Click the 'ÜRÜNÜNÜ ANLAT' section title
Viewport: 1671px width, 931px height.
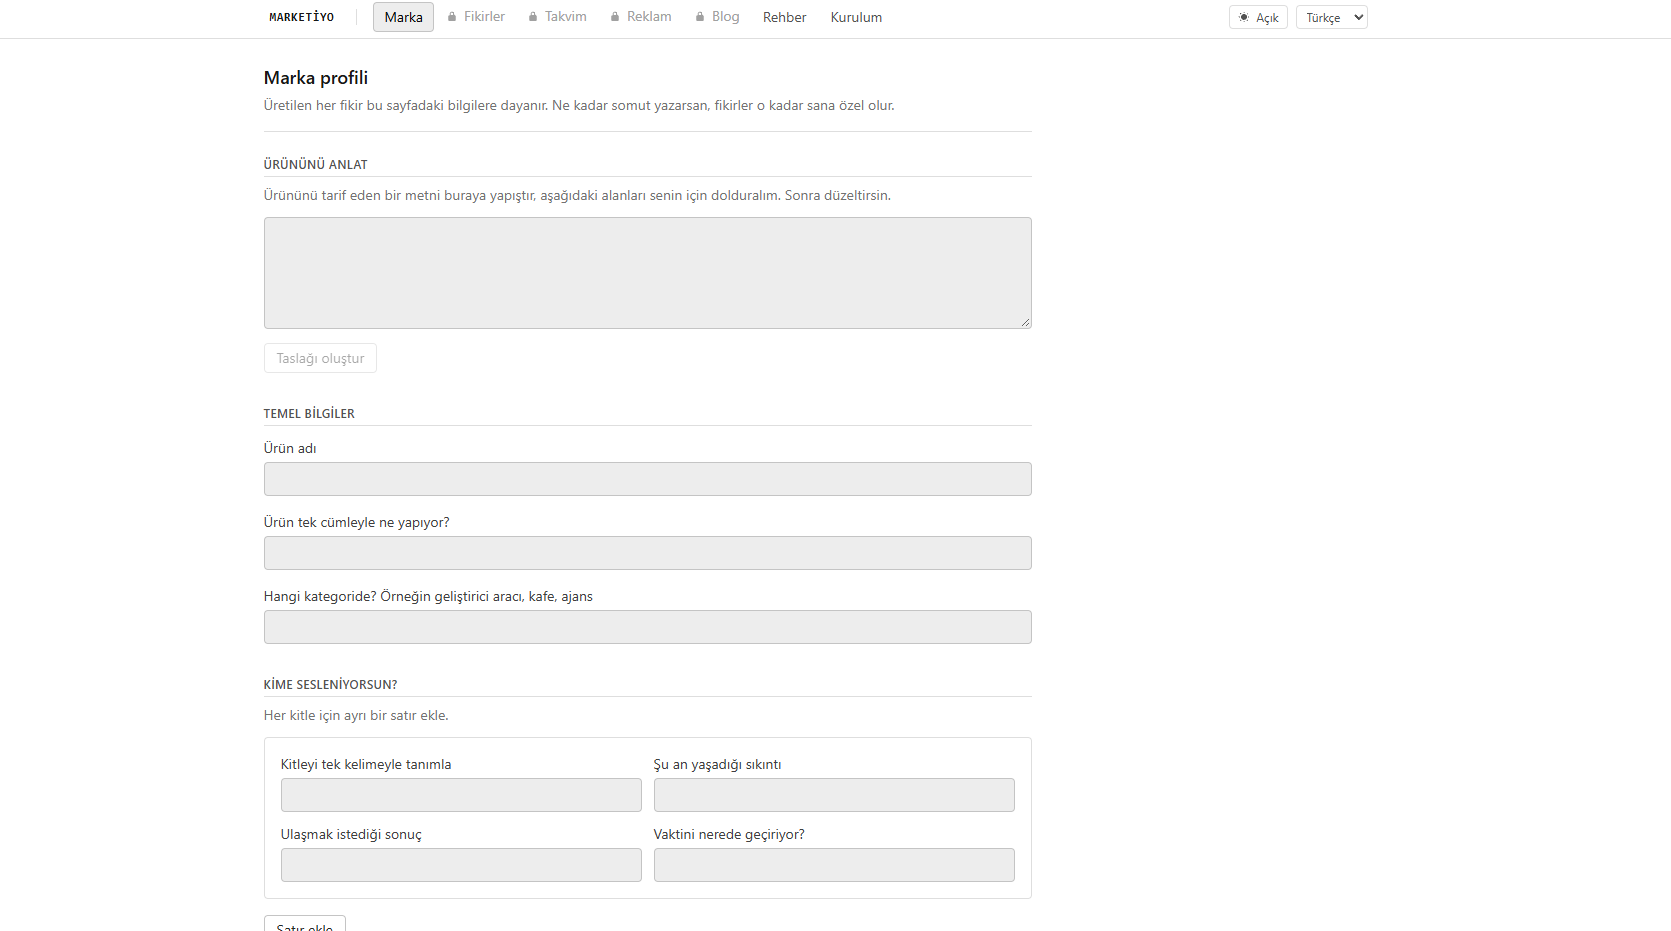316,164
